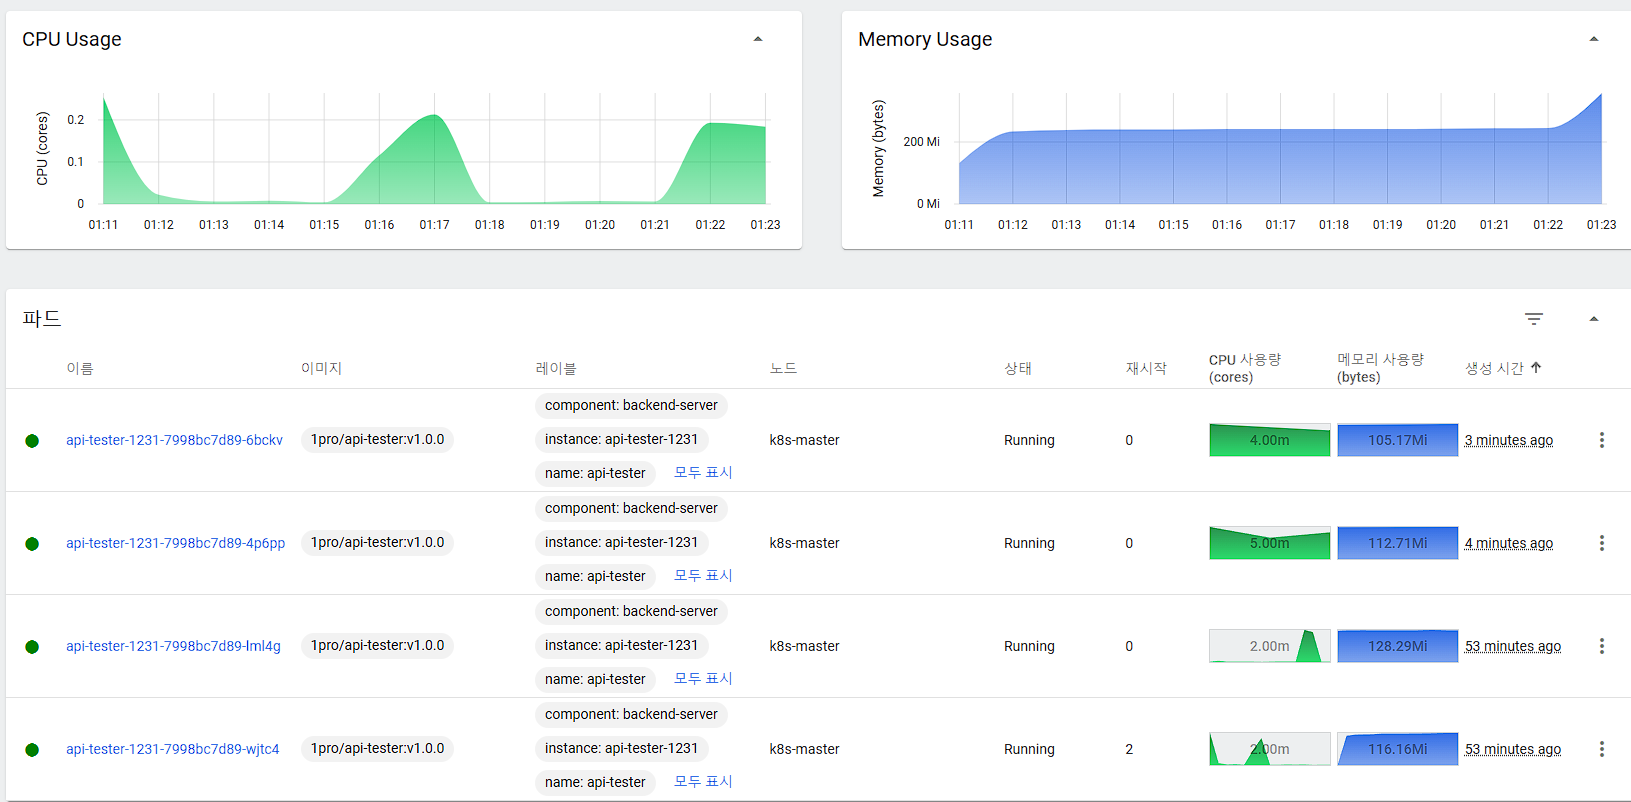Collapse the Memory Usage panel

[x=1594, y=39]
